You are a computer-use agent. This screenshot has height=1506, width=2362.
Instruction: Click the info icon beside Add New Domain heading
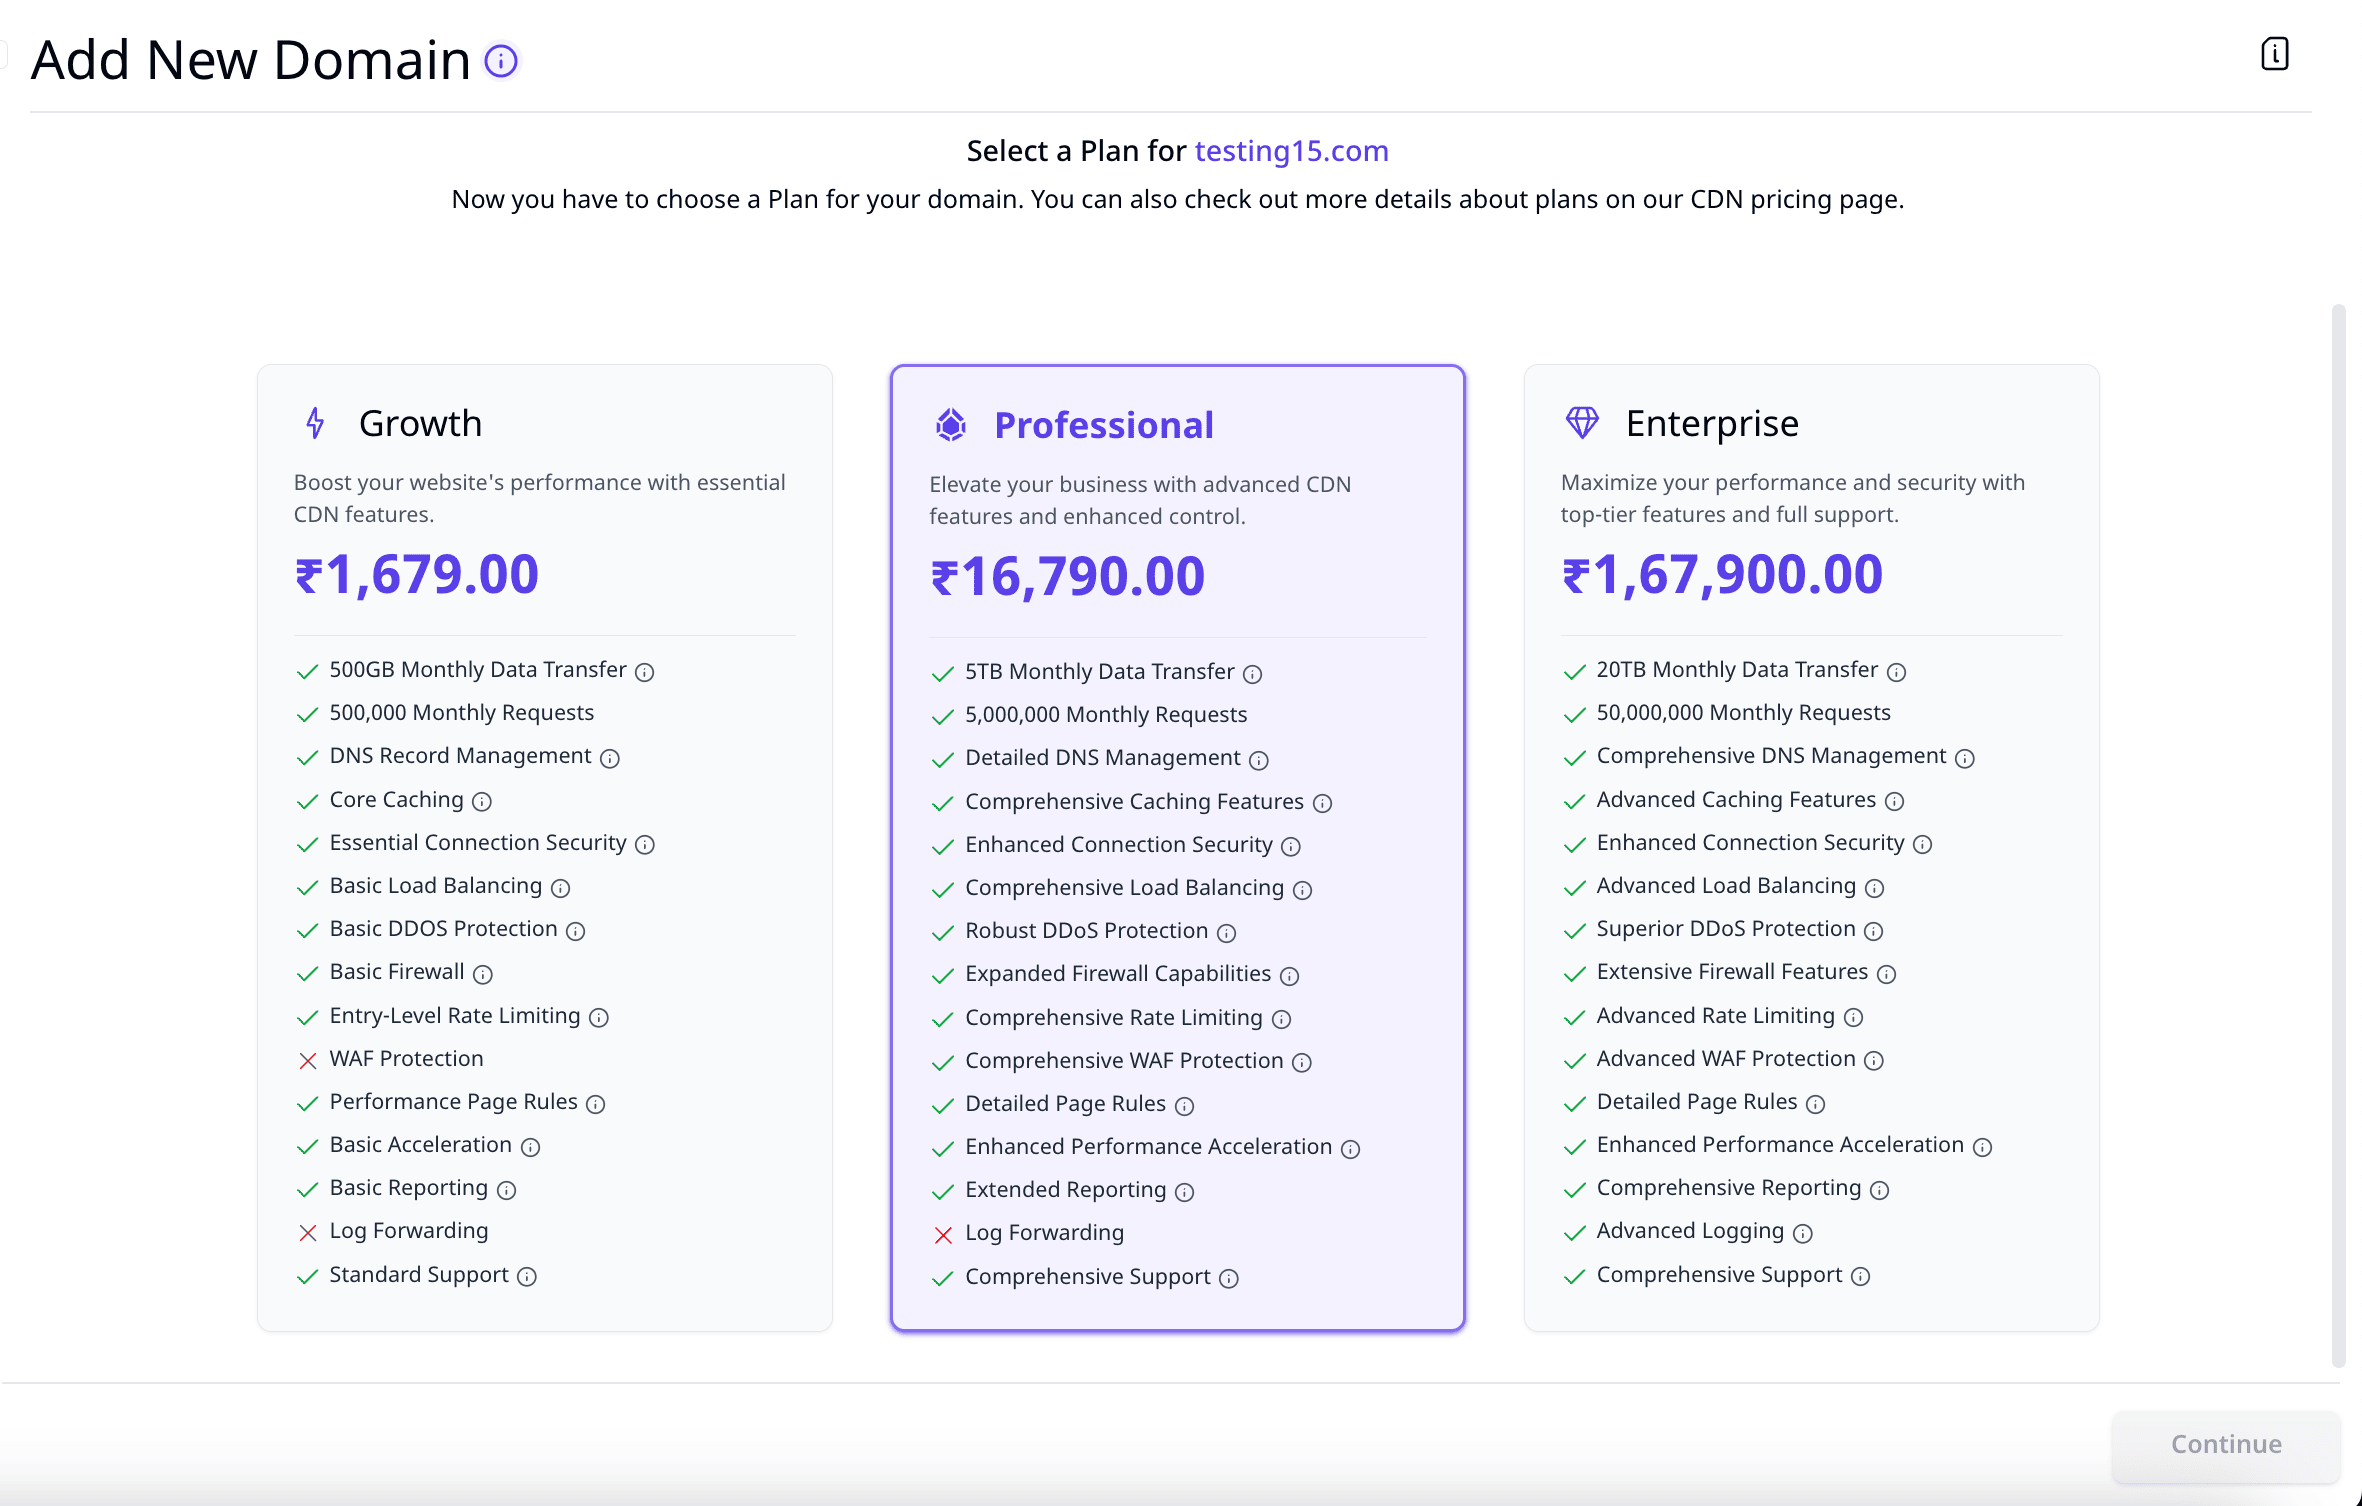click(502, 61)
